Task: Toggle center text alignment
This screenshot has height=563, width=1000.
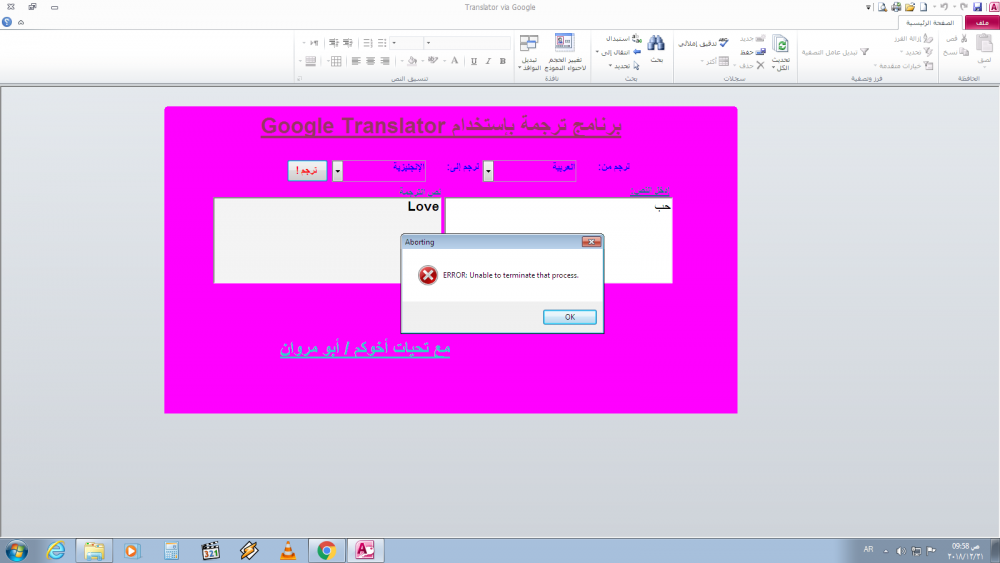Action: tap(370, 61)
